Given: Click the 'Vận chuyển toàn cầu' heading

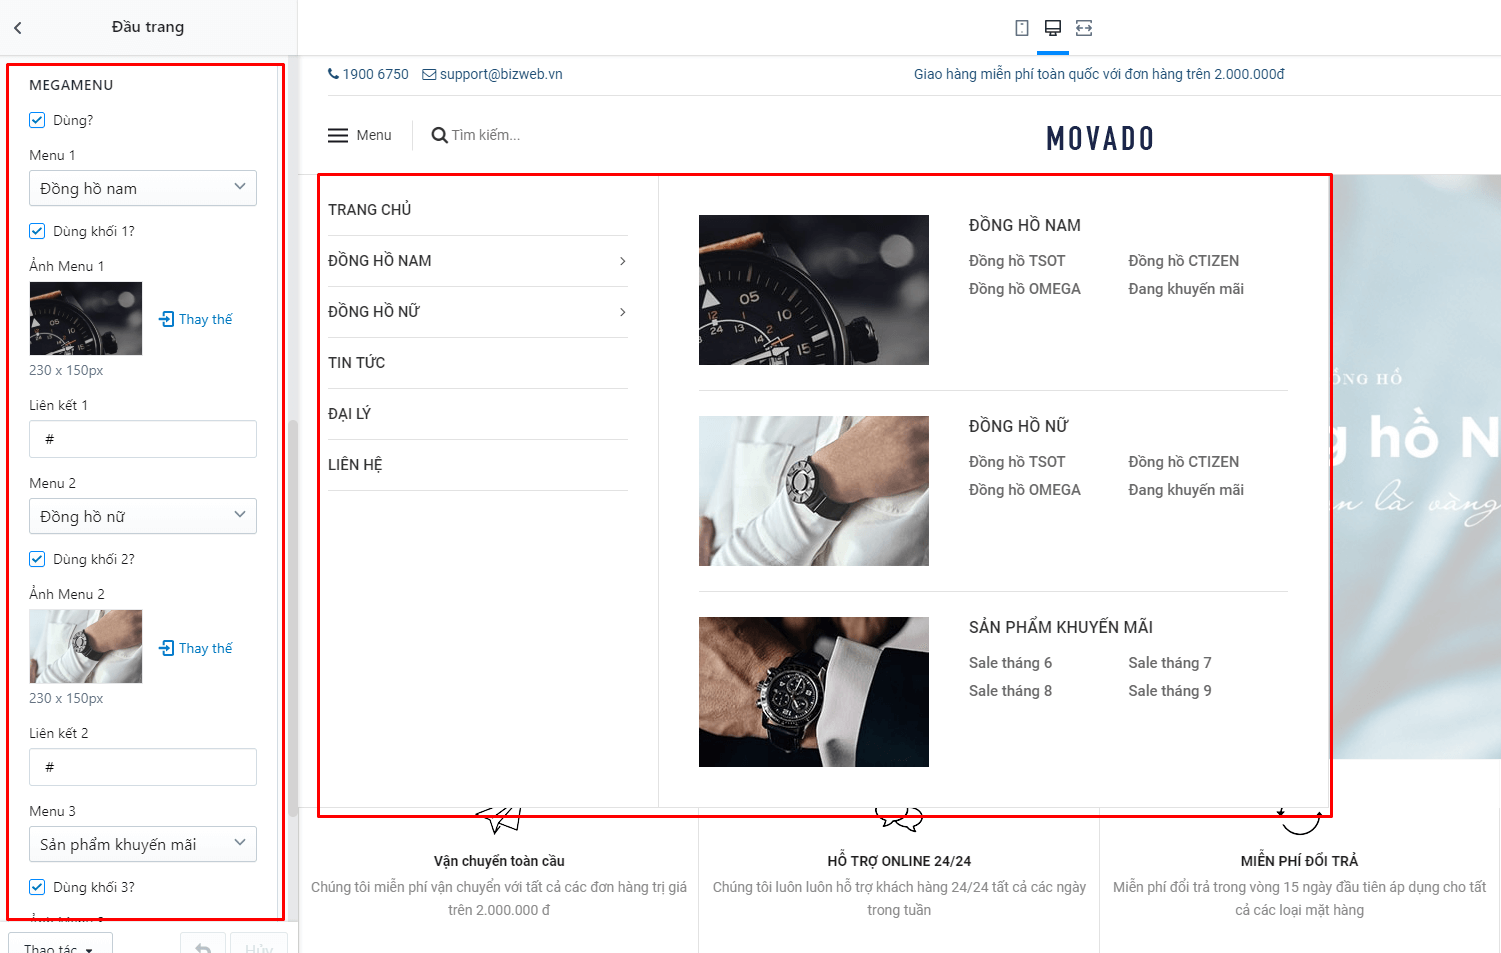Looking at the screenshot, I should [x=499, y=861].
